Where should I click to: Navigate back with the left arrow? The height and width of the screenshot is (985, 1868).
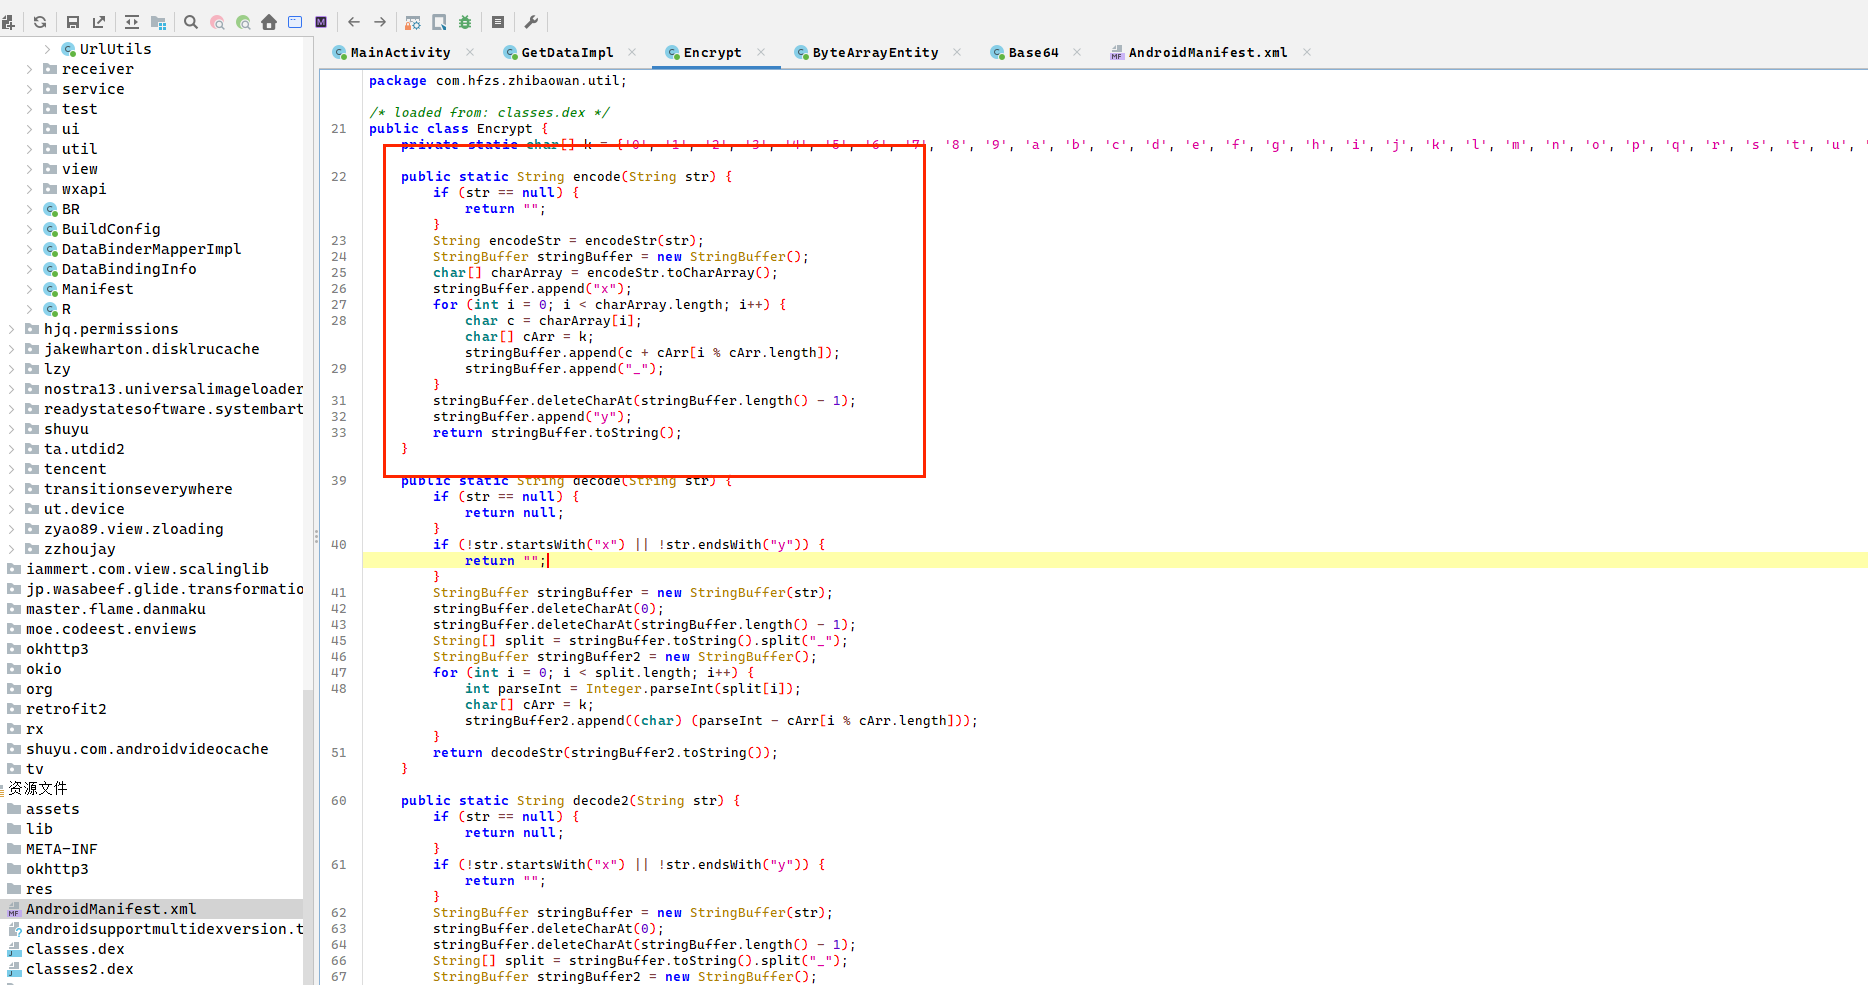tap(354, 22)
